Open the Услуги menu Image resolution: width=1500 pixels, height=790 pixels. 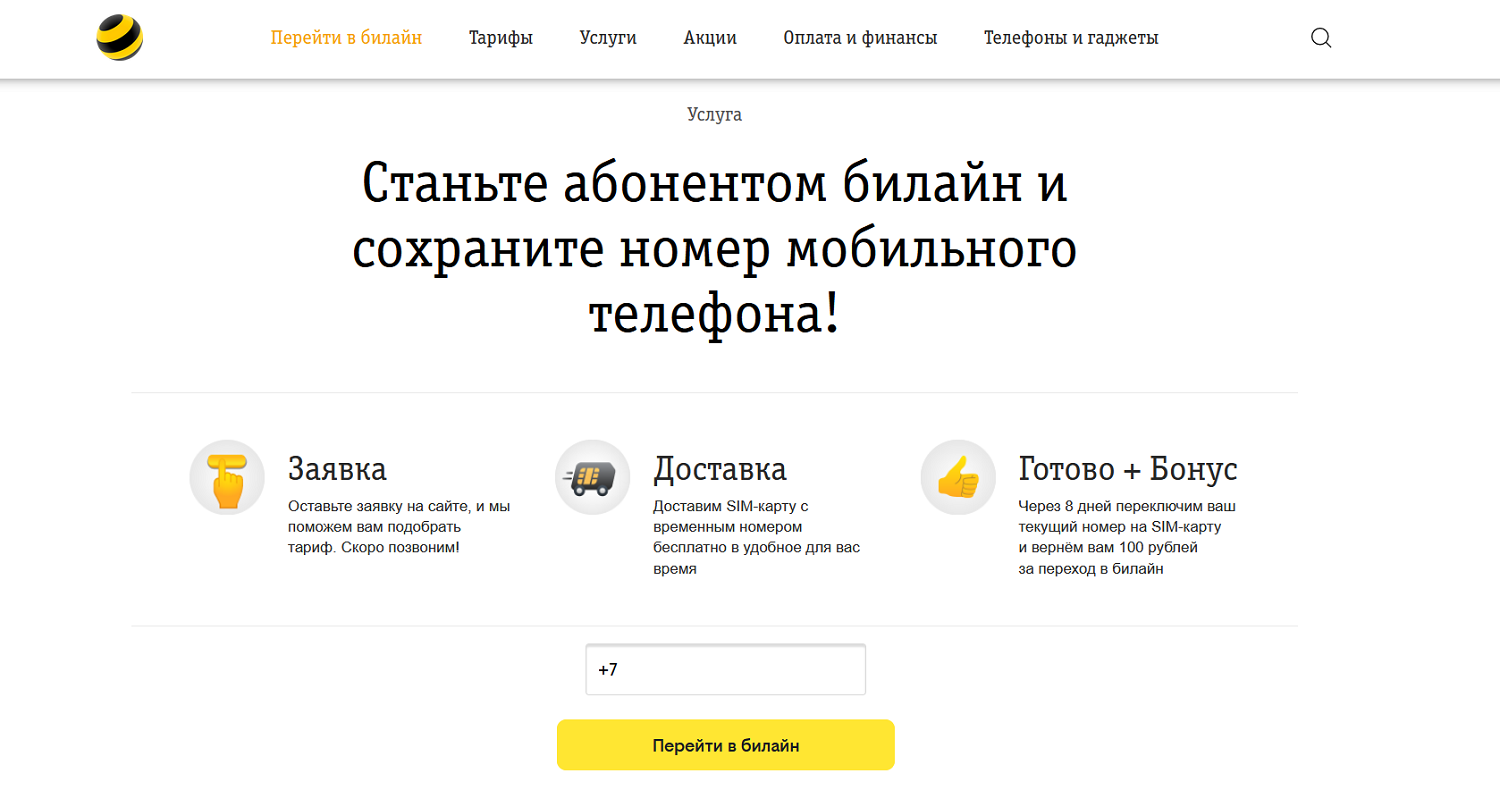tap(608, 38)
